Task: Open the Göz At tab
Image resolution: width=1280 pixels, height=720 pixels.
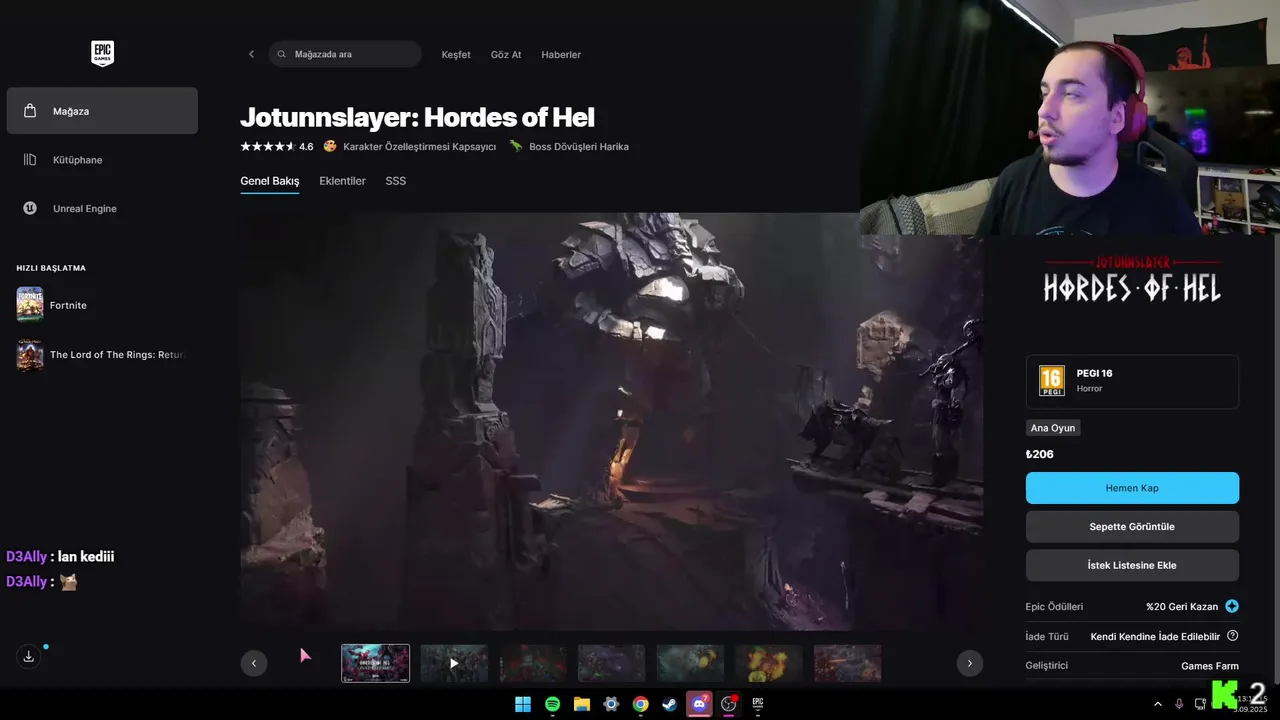Action: pos(506,54)
